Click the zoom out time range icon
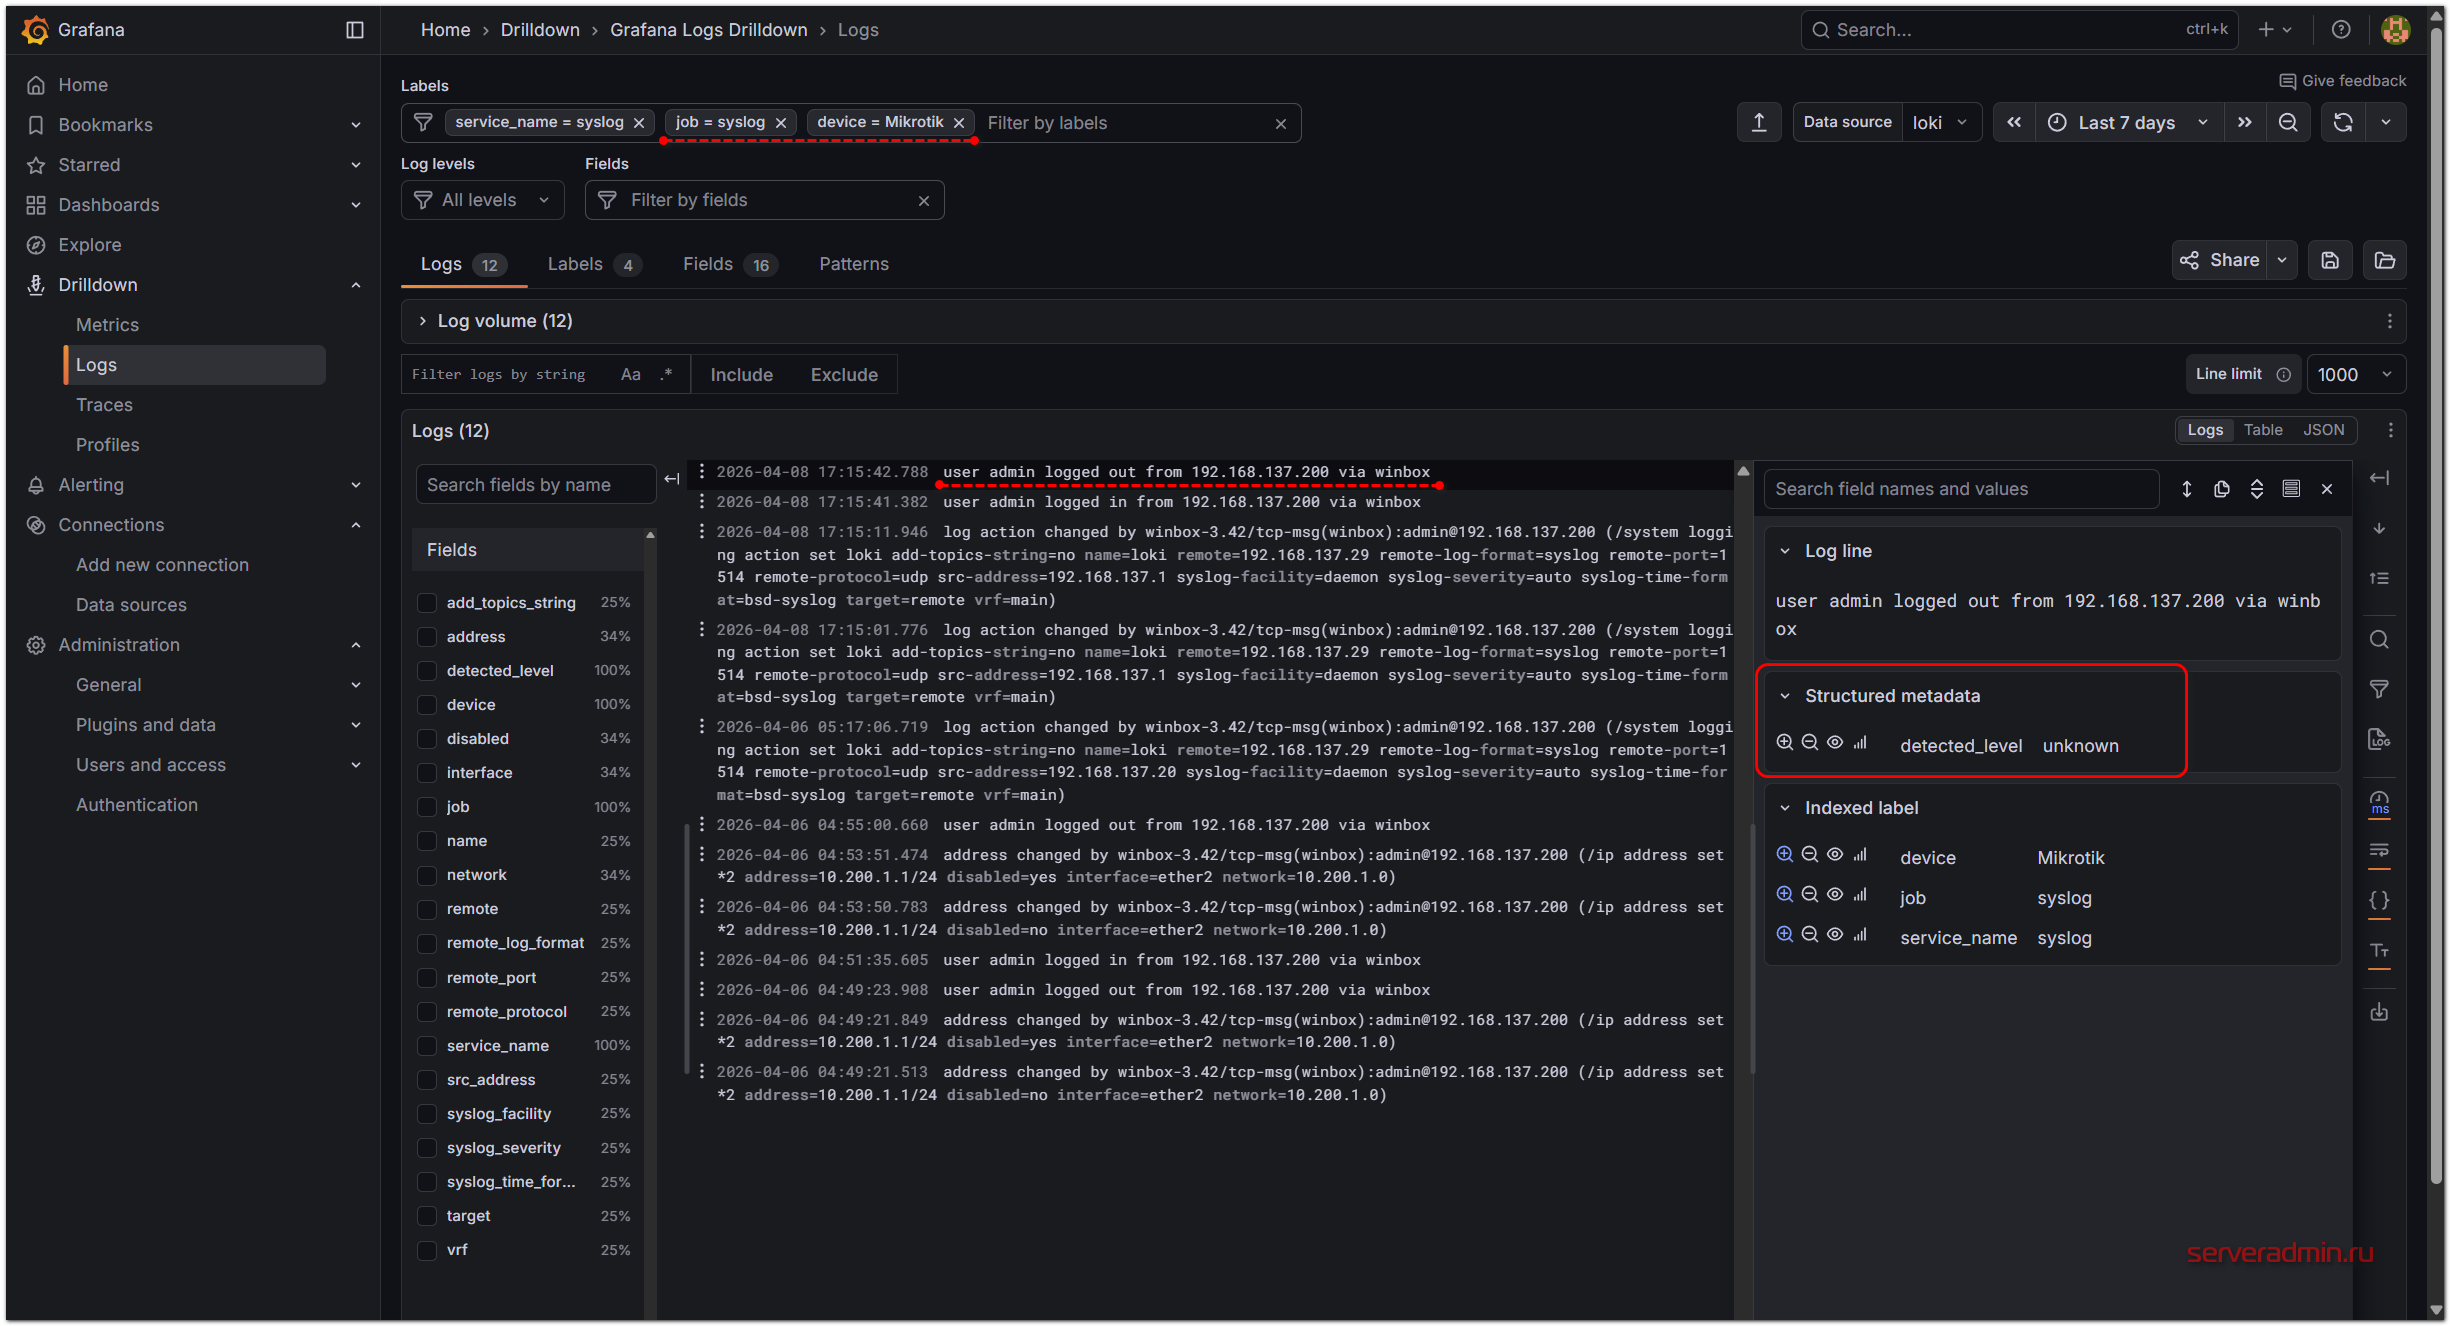Viewport: 2450px width, 1326px height. (x=2288, y=122)
